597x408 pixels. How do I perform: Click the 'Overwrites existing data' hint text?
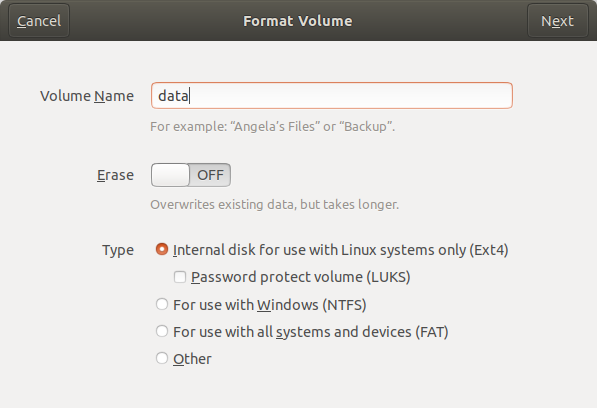[x=275, y=204]
